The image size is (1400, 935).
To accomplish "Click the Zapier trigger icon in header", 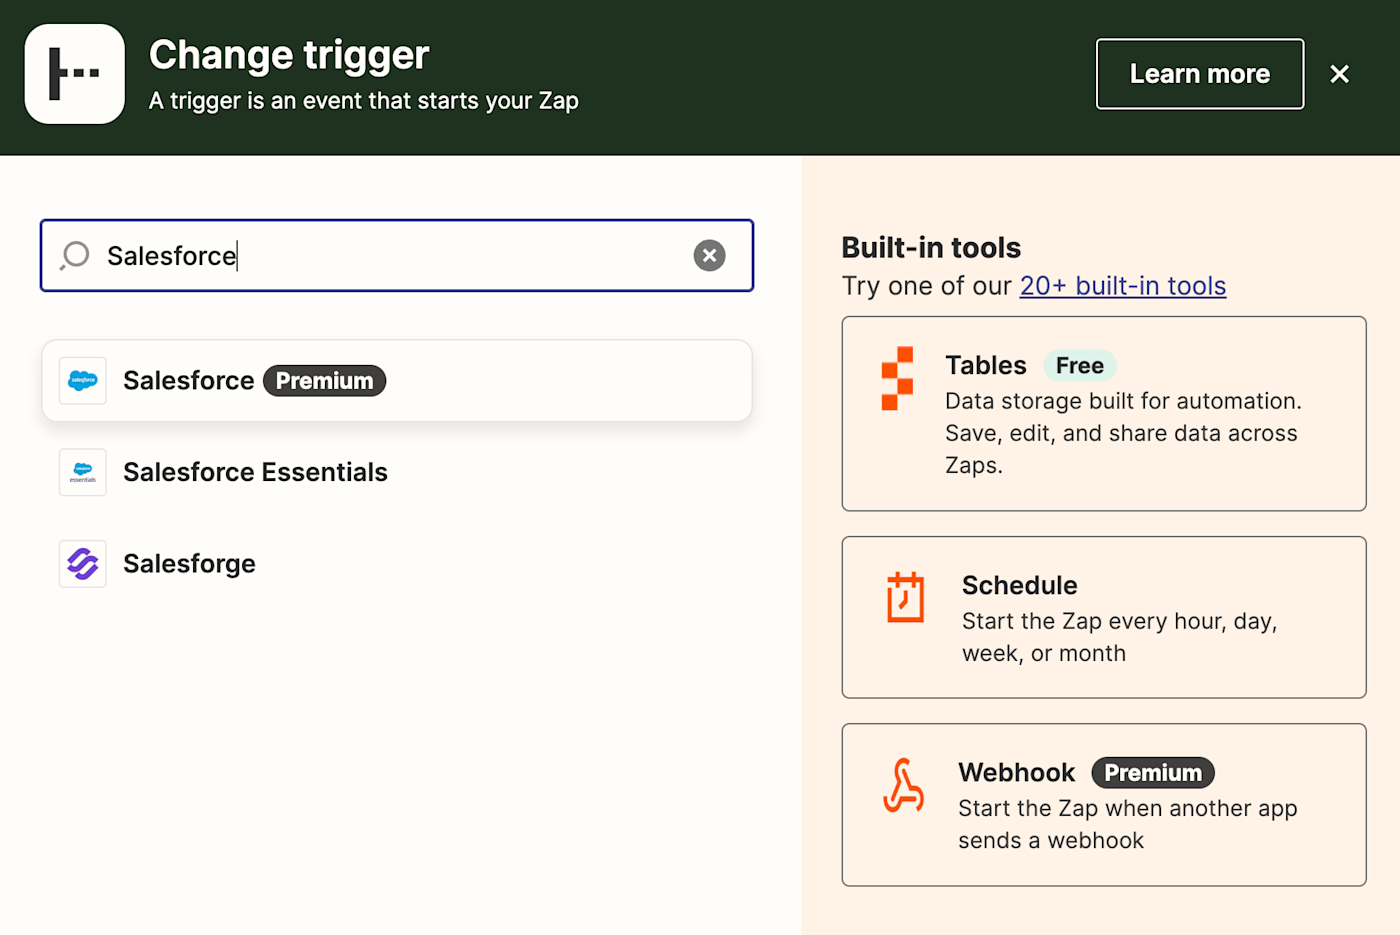I will point(75,74).
